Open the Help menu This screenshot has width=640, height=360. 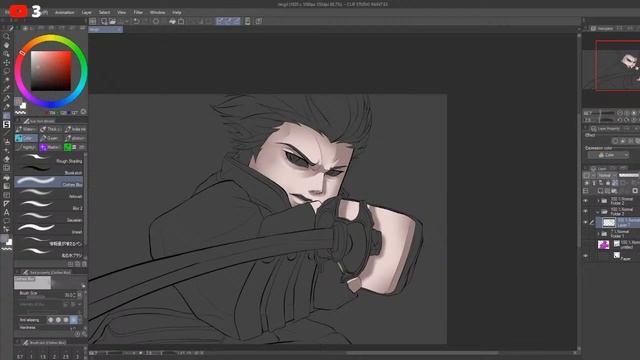(x=176, y=12)
